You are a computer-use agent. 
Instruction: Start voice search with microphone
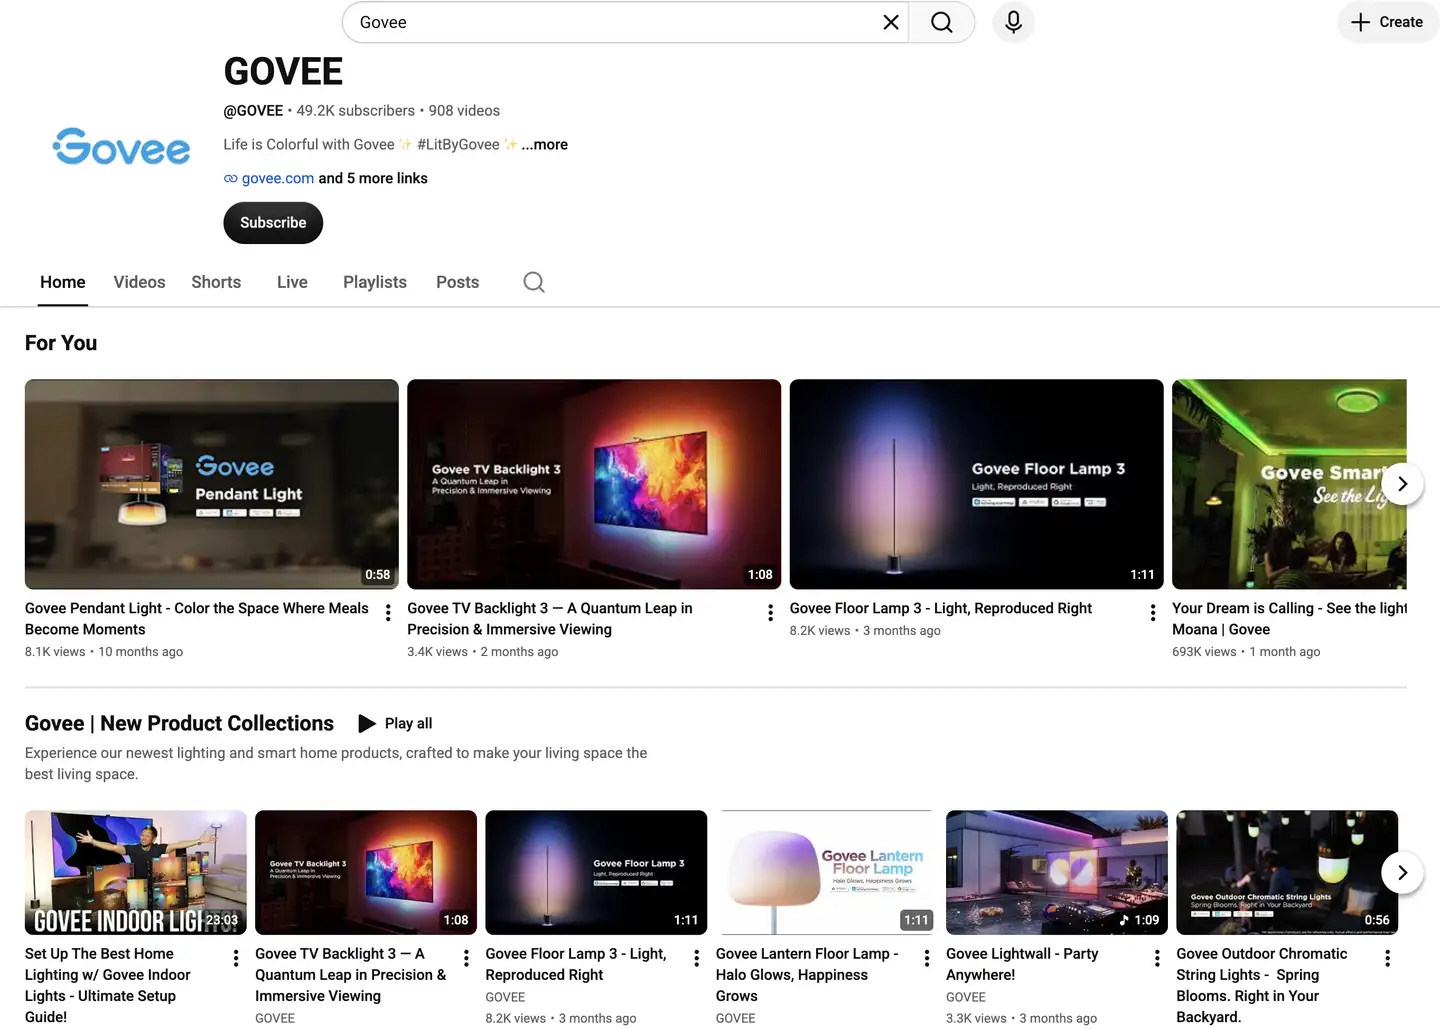1013,22
